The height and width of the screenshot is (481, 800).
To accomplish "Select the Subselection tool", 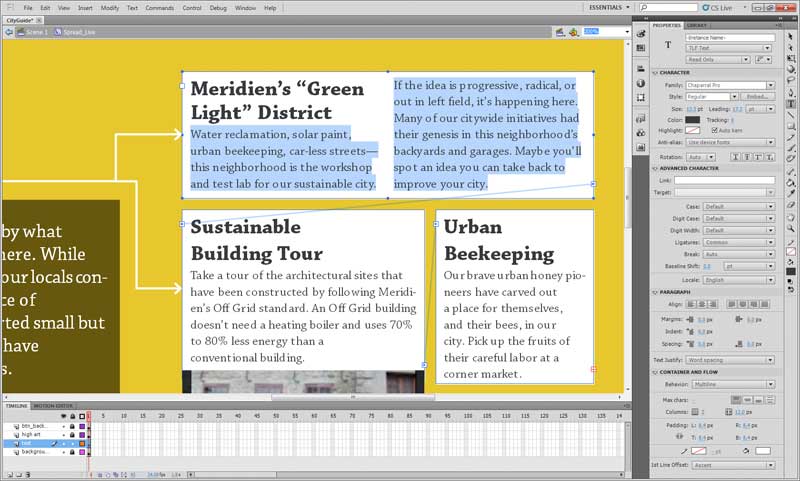I will pos(791,48).
